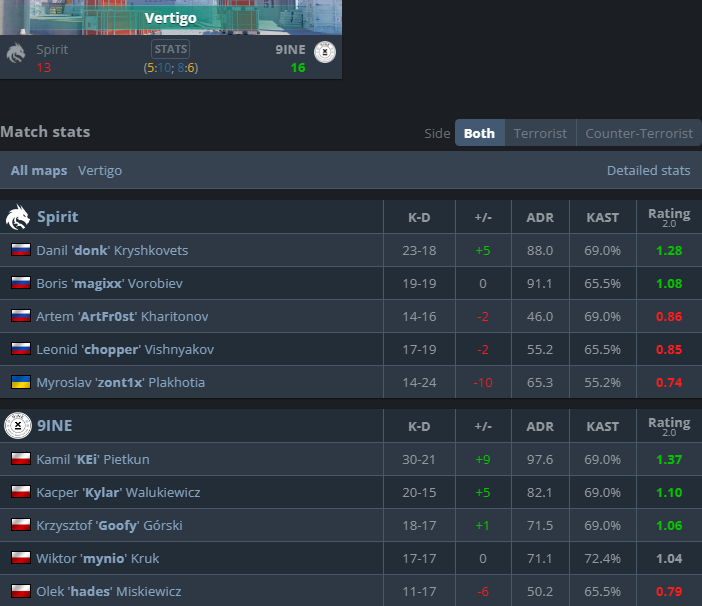Click magixx's 91.1 ADR value
The image size is (702, 606).
tap(539, 283)
